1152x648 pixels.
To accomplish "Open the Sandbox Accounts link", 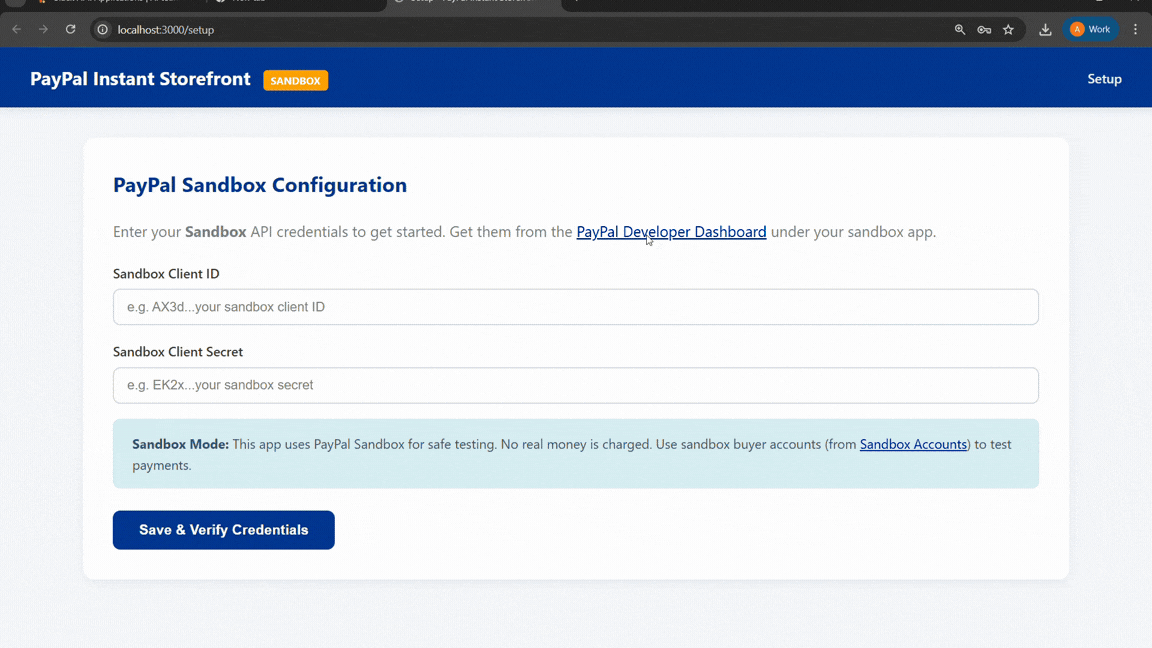I will pyautogui.click(x=913, y=444).
